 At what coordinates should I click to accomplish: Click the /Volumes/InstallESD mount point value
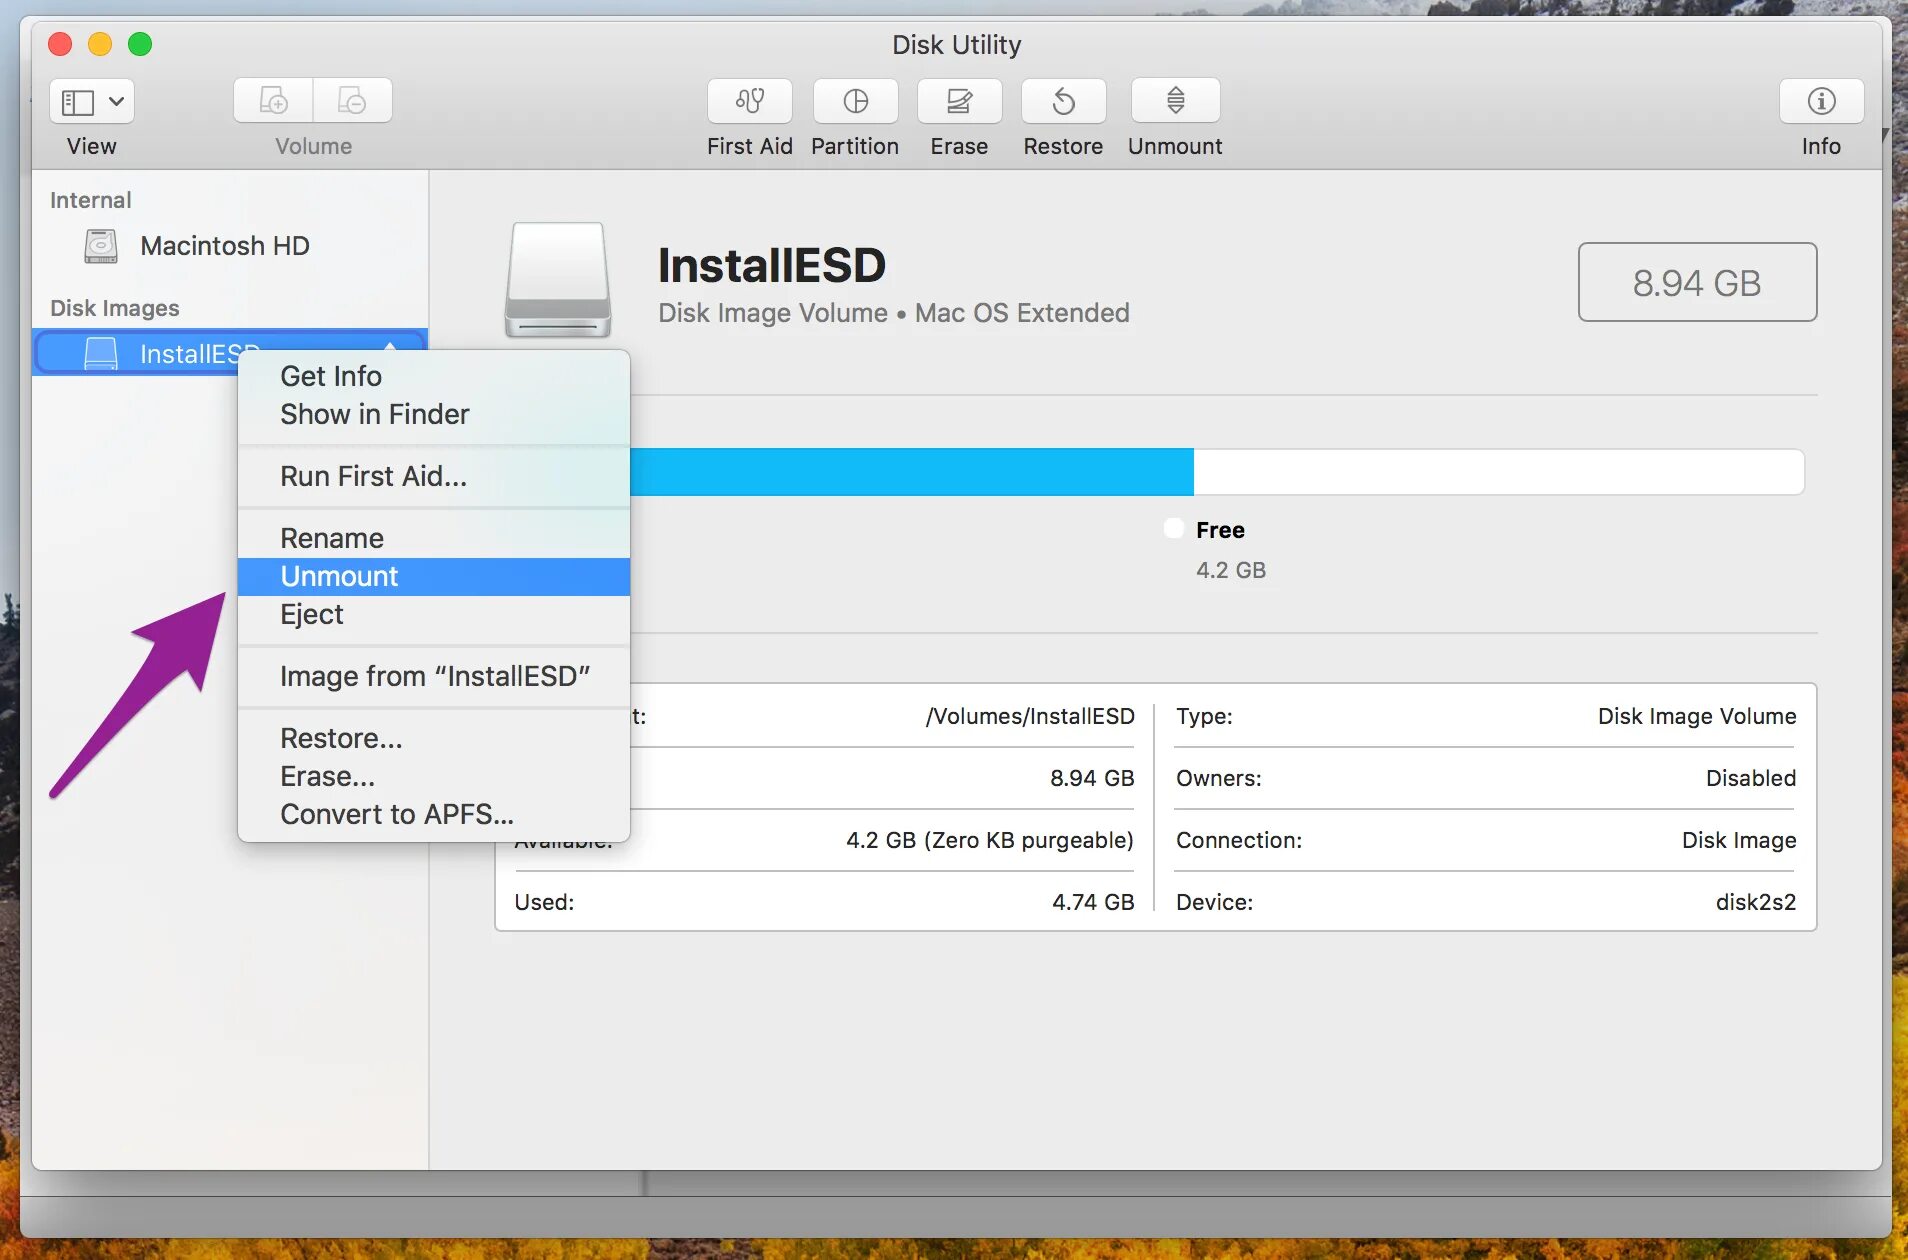click(1030, 716)
